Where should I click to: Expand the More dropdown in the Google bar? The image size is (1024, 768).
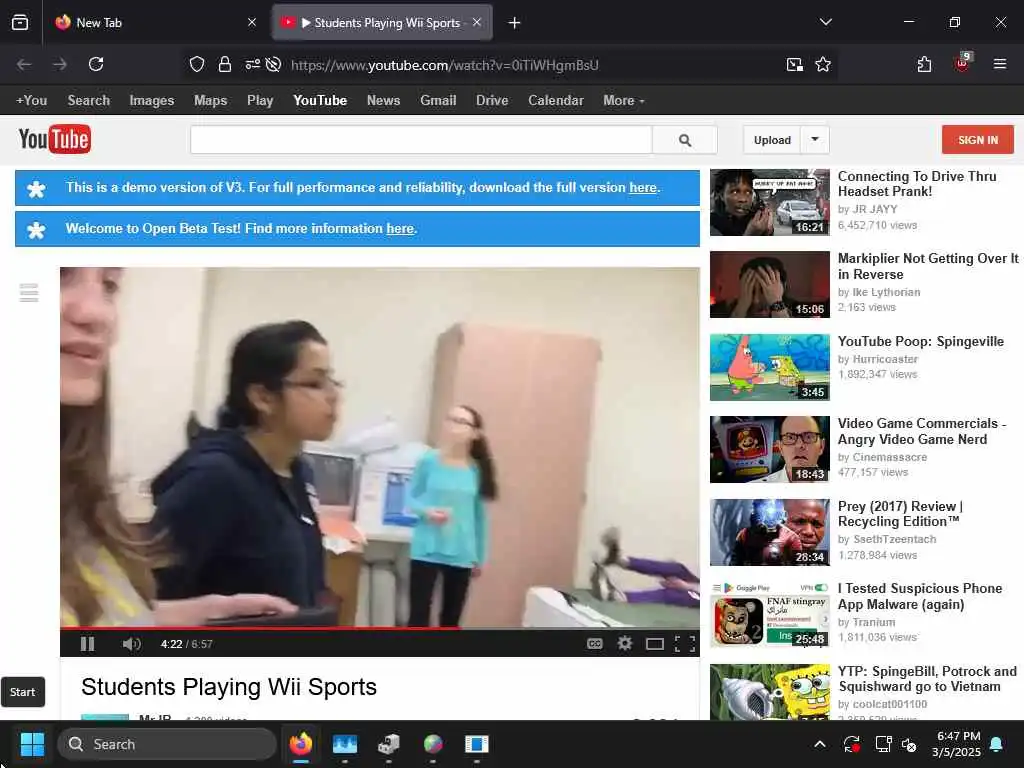[x=624, y=101]
